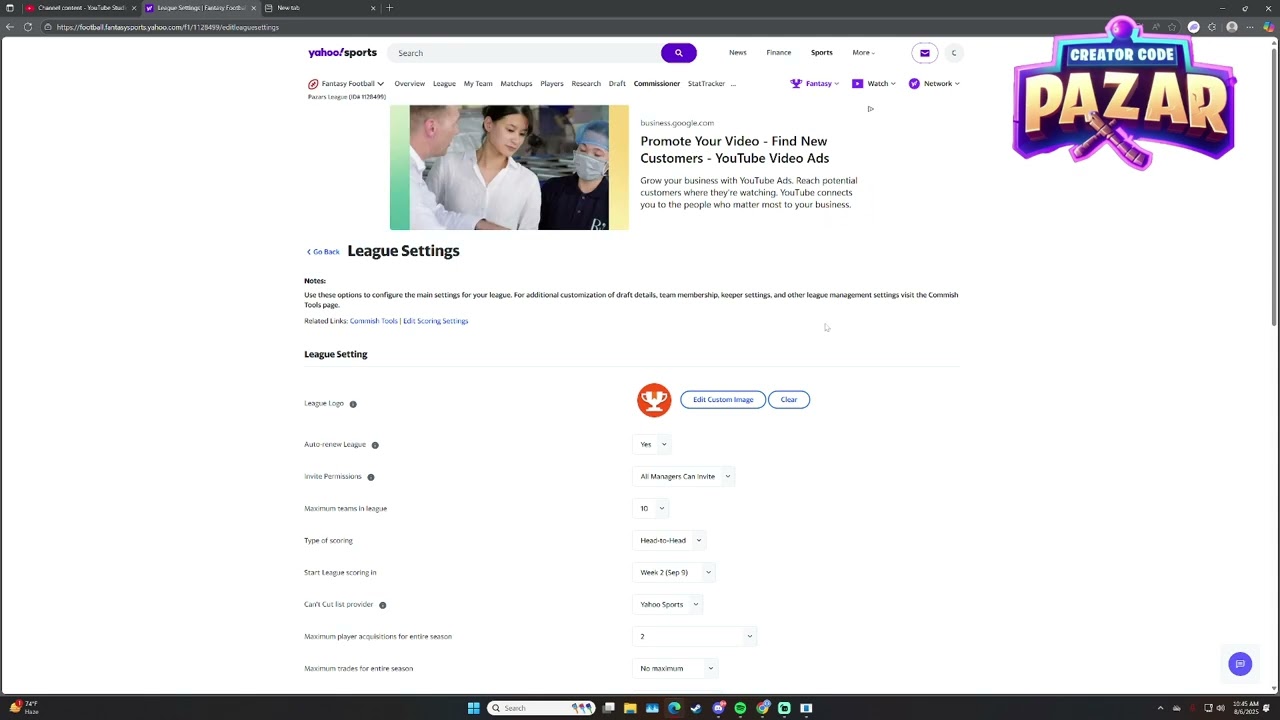The image size is (1280, 720).
Task: Click the browser back arrow
Action: click(10, 27)
